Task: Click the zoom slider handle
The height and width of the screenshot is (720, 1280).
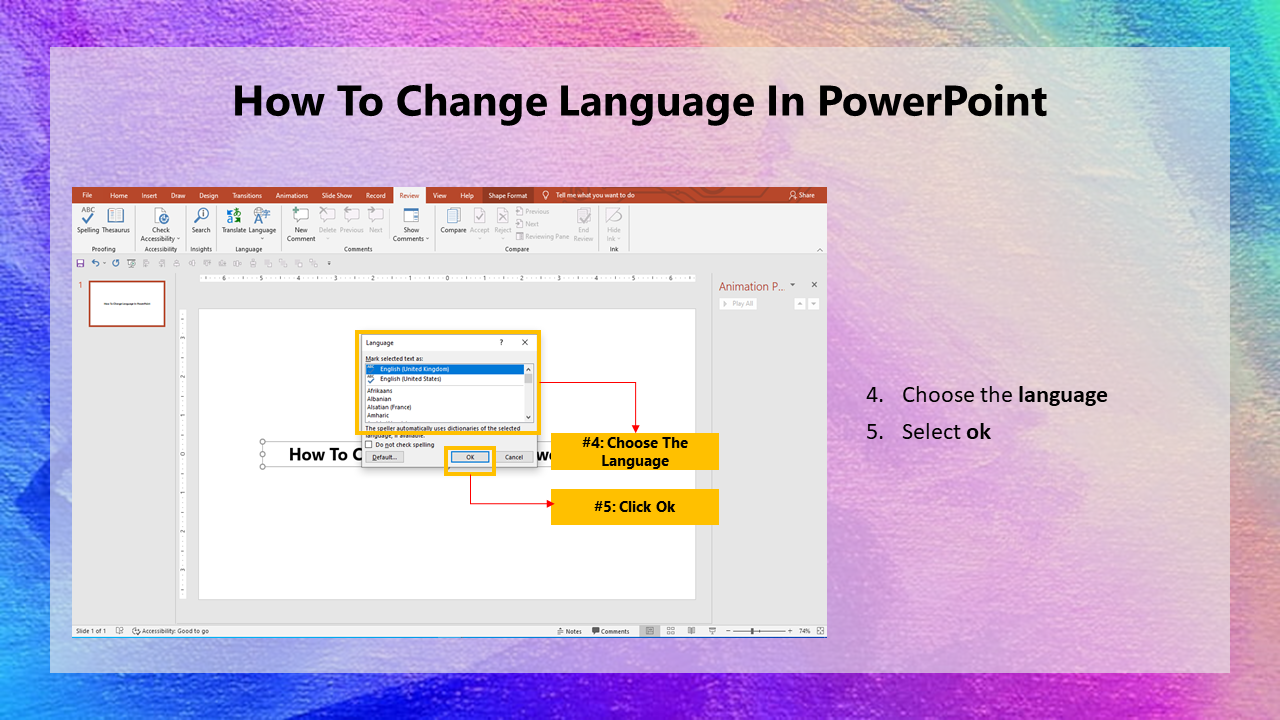Action: pos(752,631)
